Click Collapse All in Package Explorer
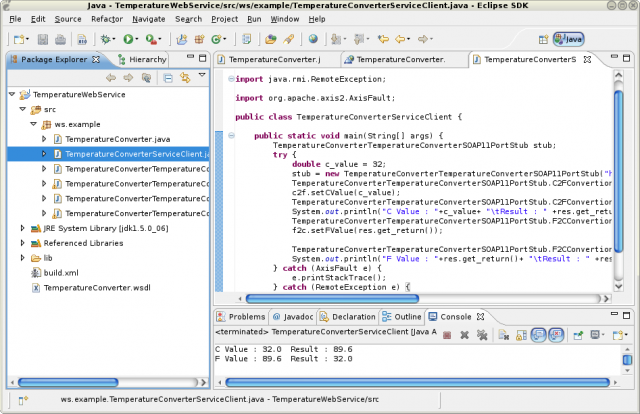The height and width of the screenshot is (414, 640). coord(168,78)
